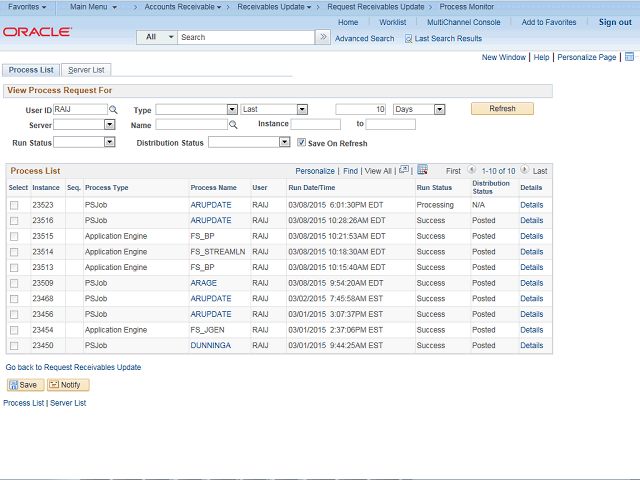Click the Refresh button
Viewport: 640px width, 480px height.
(502, 109)
